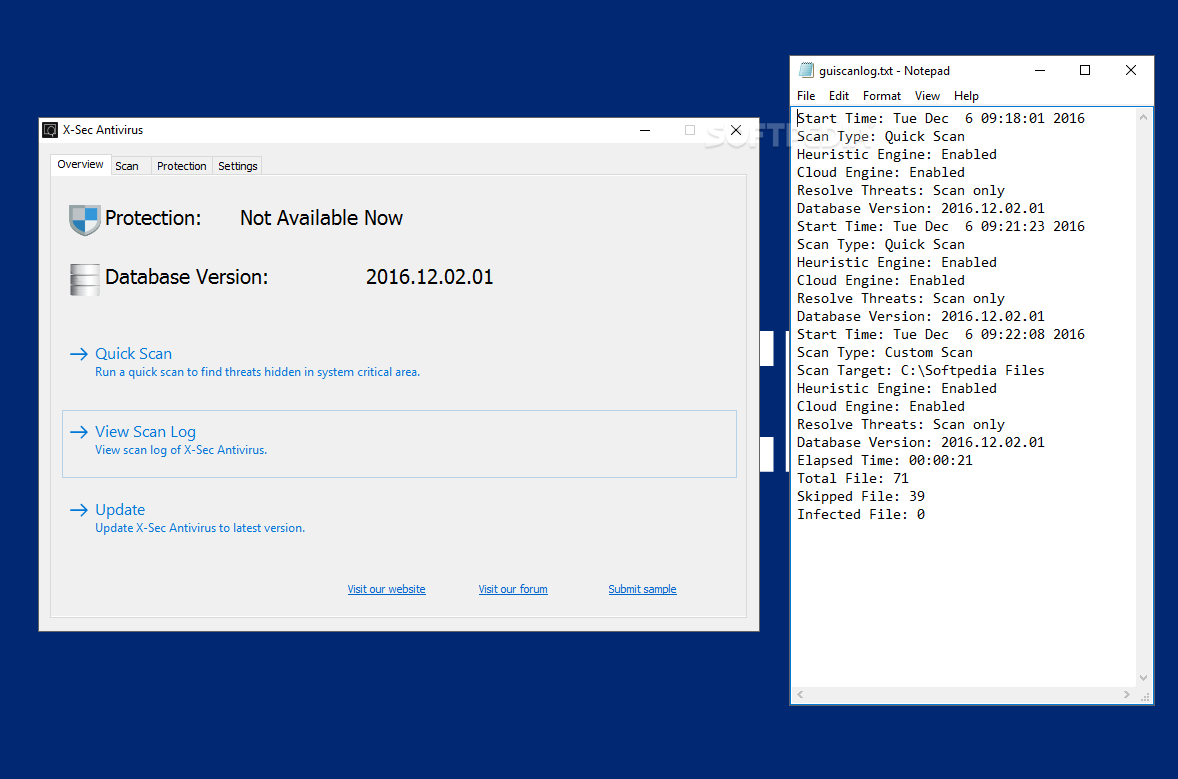Click 'Run a quick scan to find threats' description

(257, 372)
